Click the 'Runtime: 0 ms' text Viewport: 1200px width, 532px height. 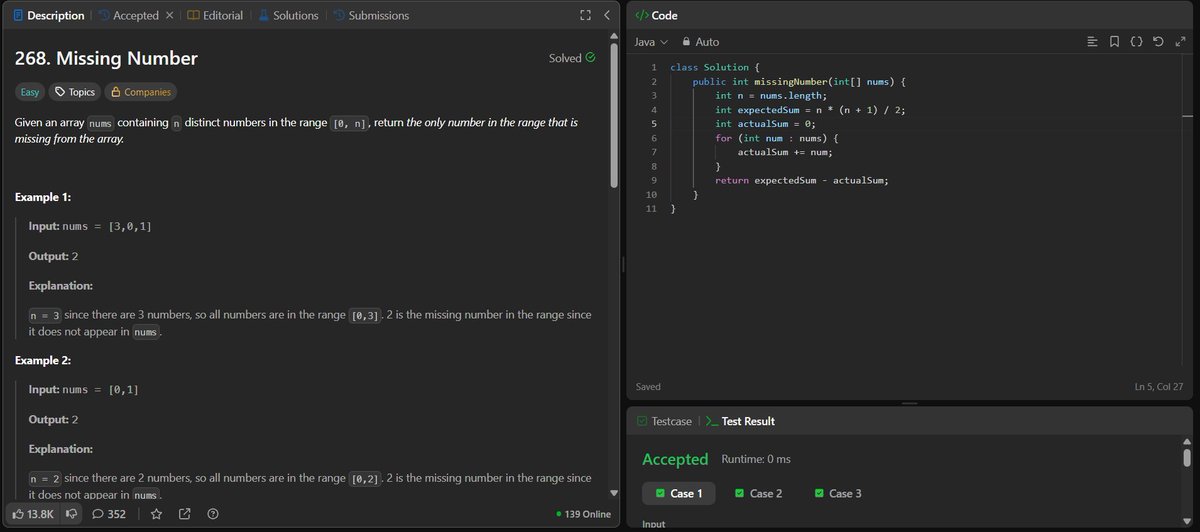[x=756, y=459]
